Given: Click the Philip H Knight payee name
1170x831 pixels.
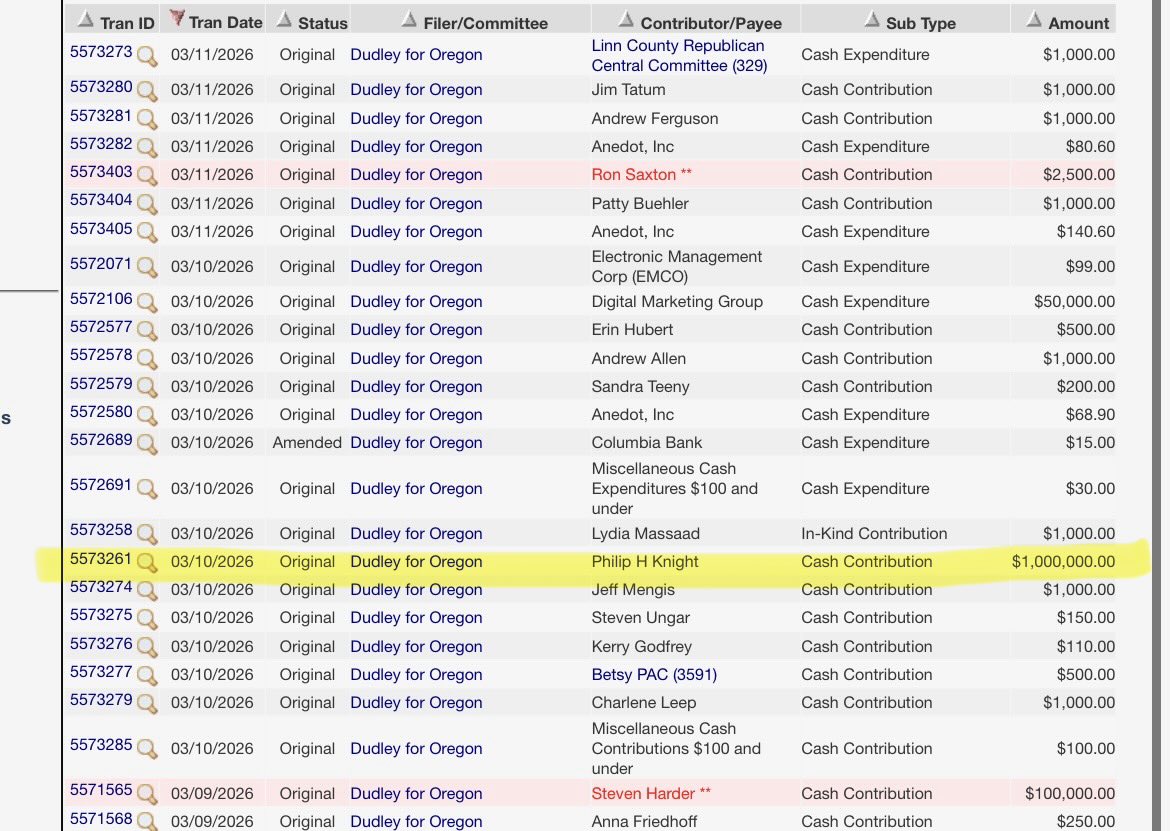Looking at the screenshot, I should pos(645,562).
